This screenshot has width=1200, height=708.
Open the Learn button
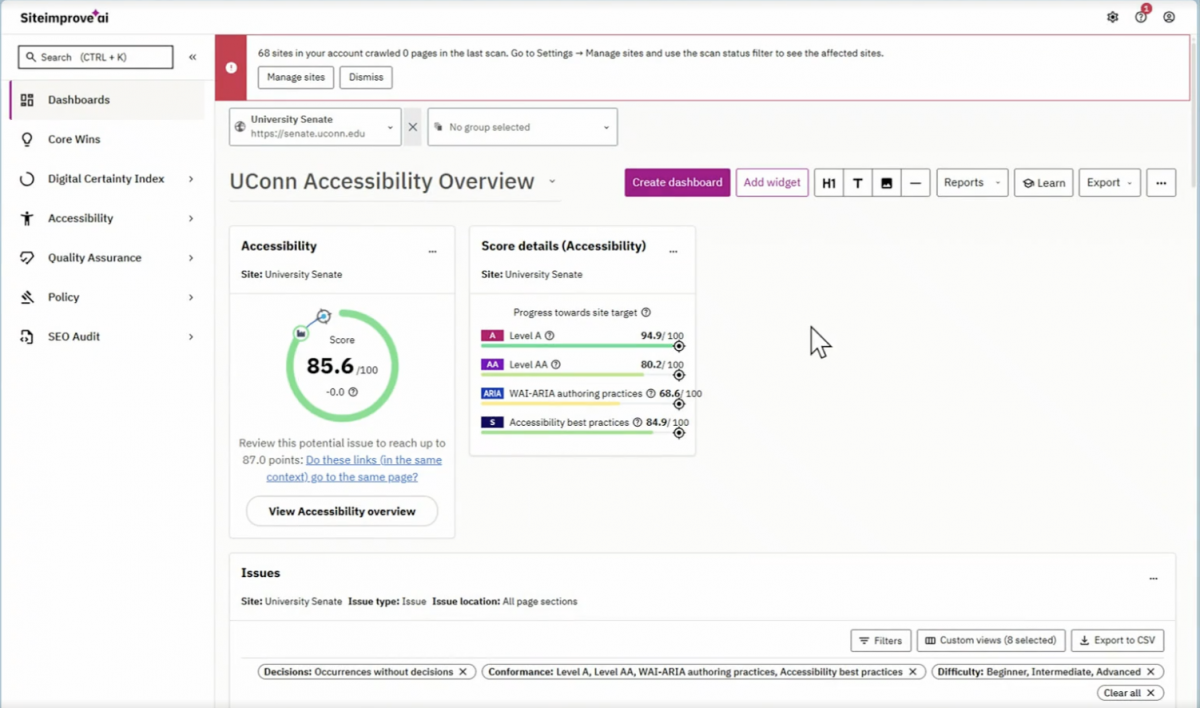tap(1043, 183)
